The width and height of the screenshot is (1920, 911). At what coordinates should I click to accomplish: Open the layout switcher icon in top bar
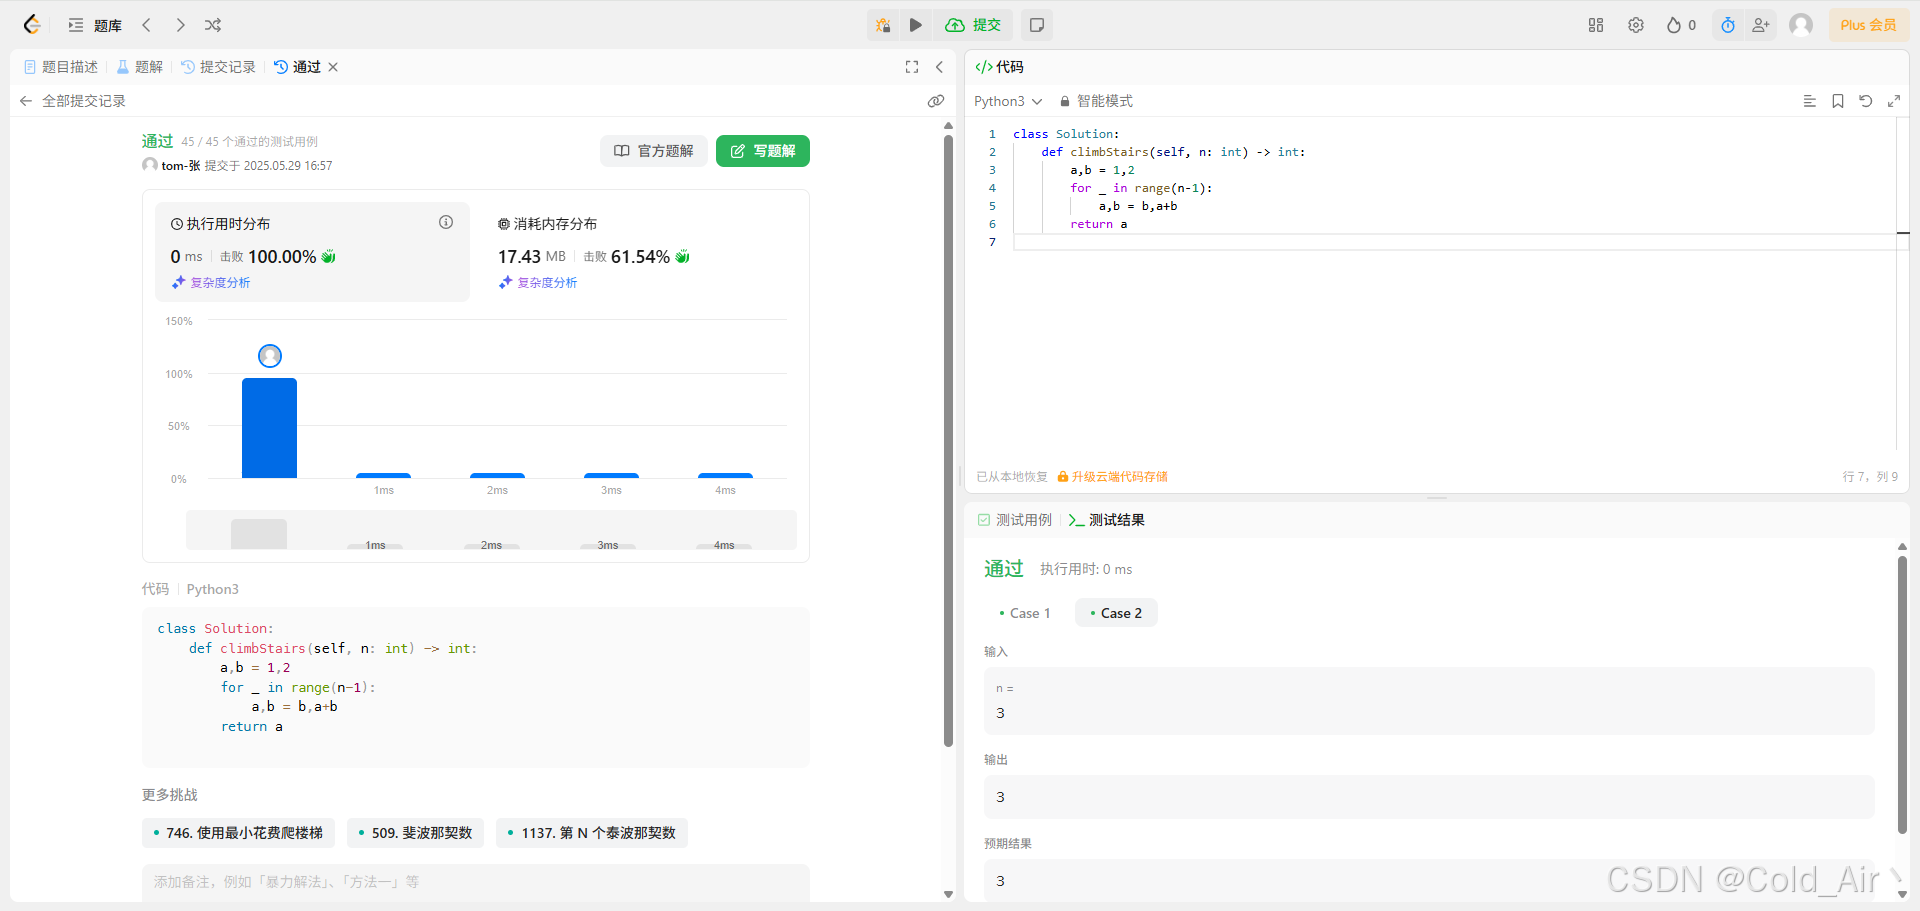tap(1596, 25)
